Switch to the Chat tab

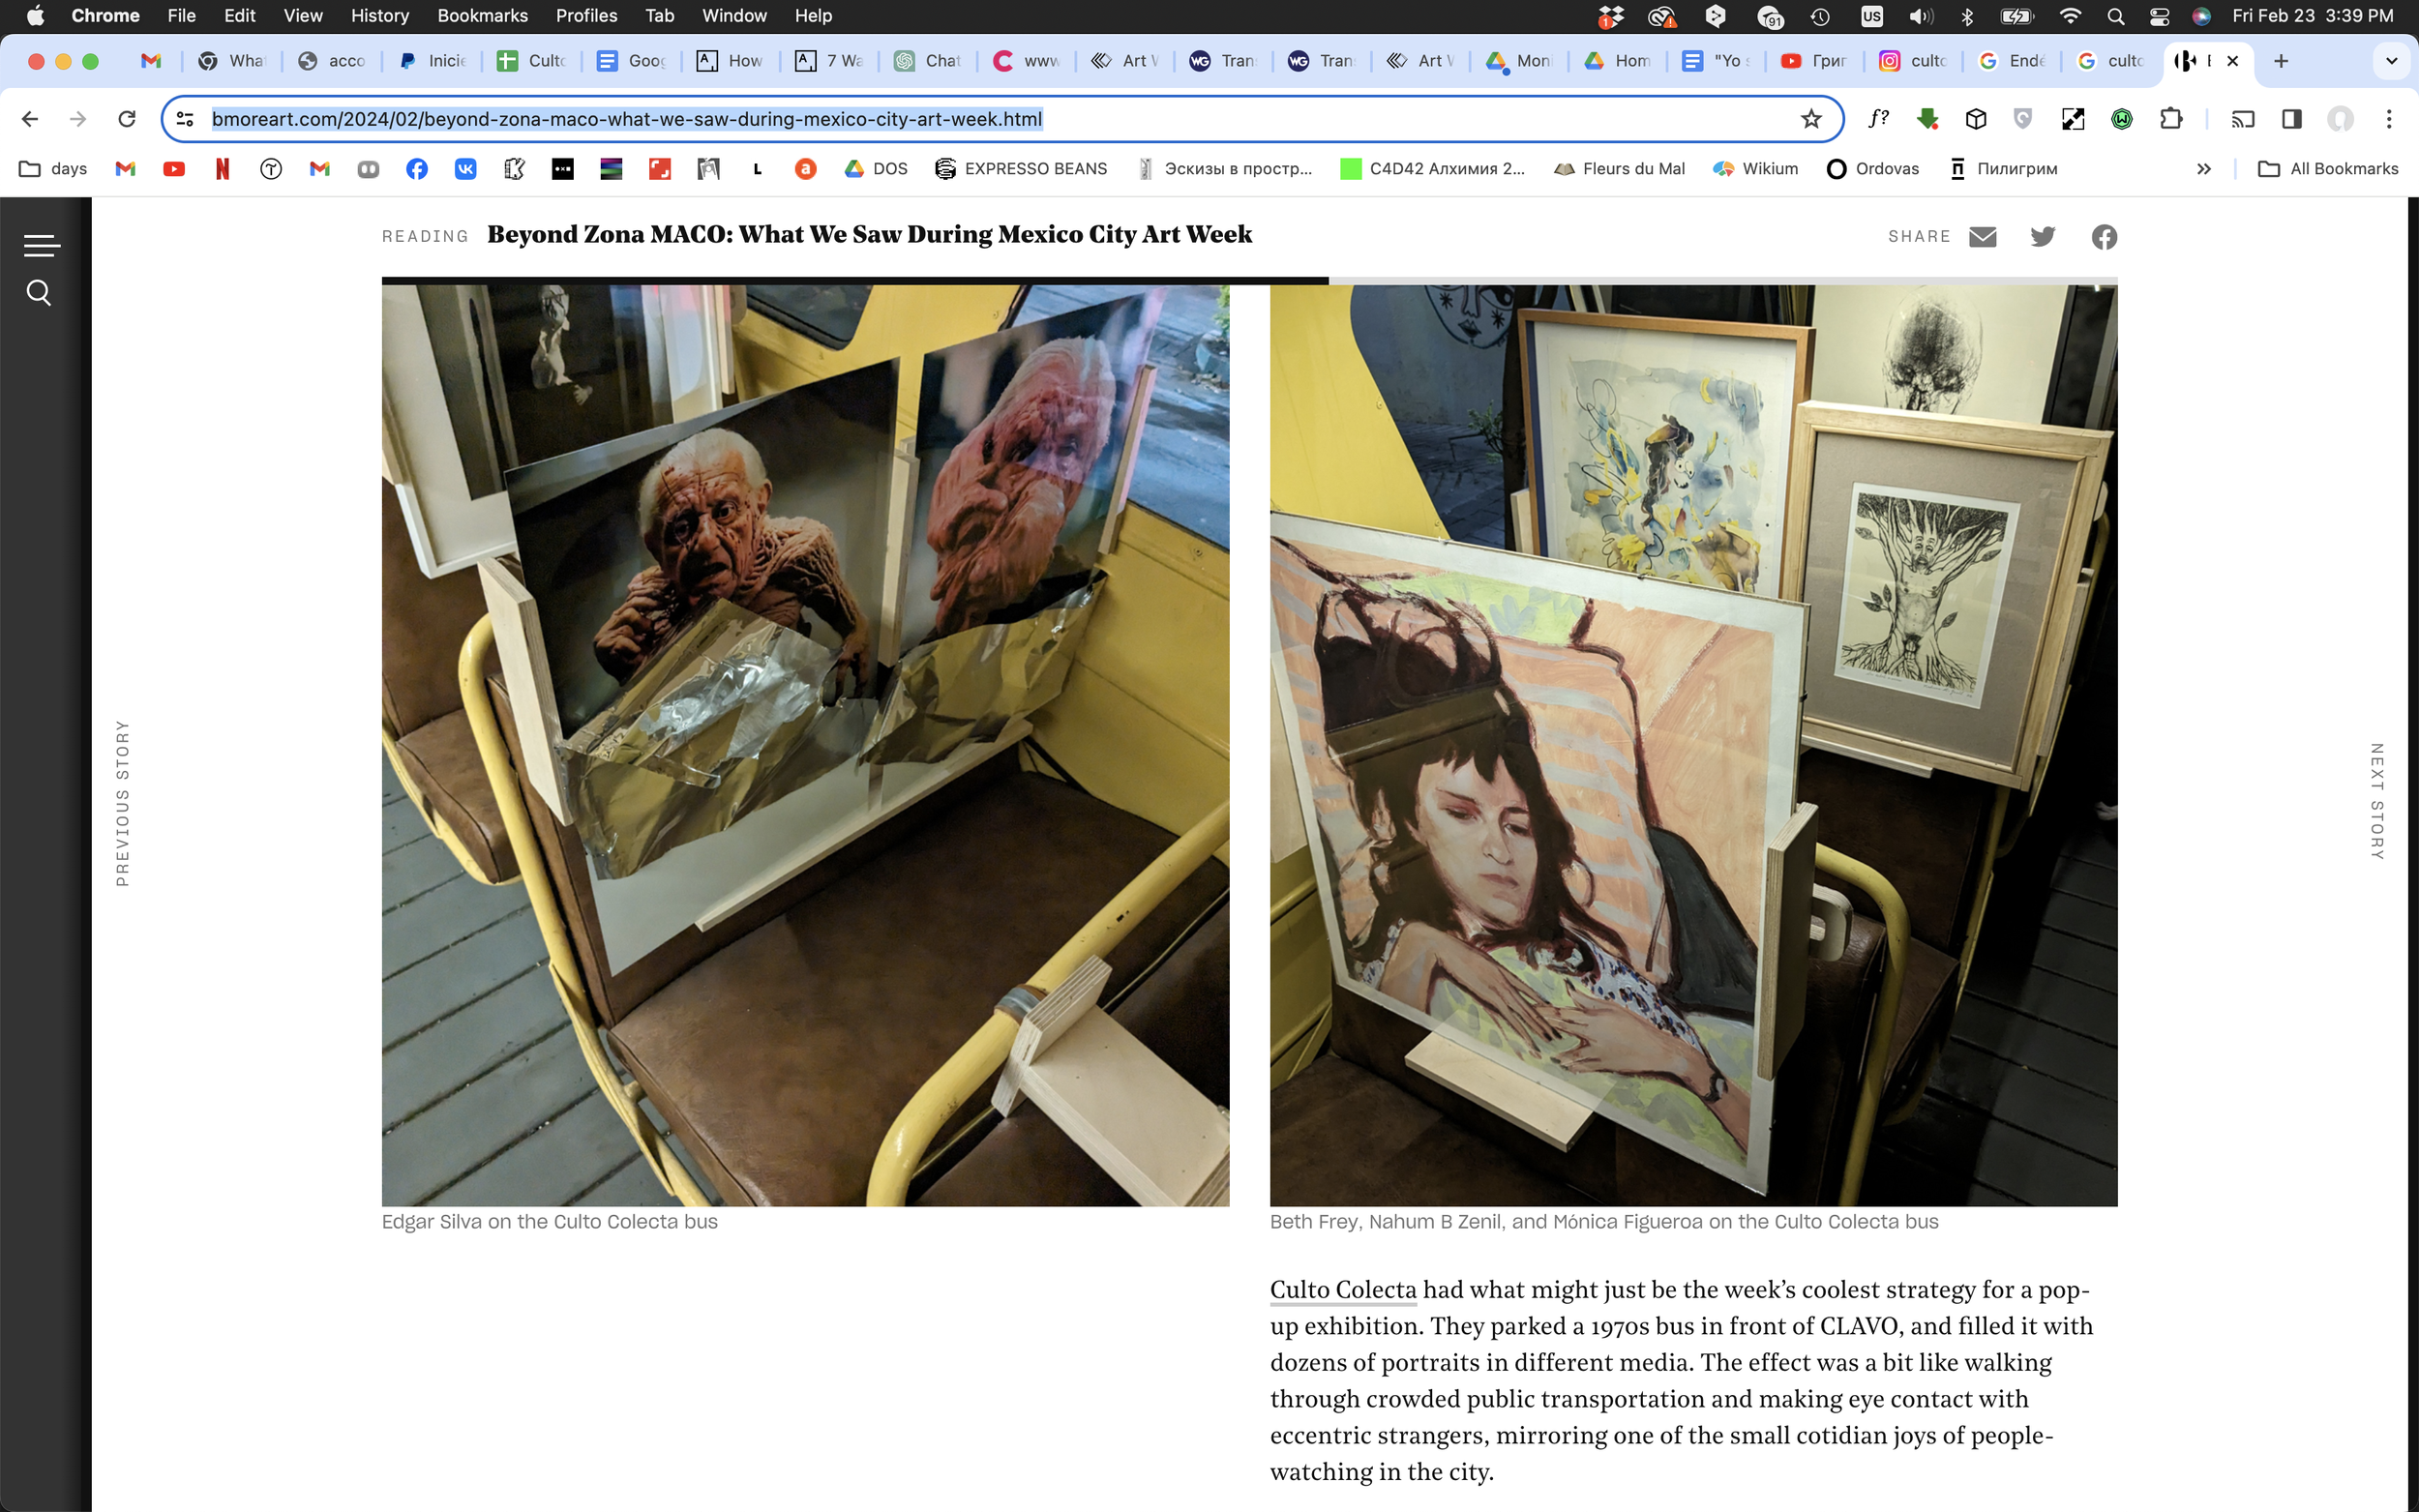tap(929, 61)
